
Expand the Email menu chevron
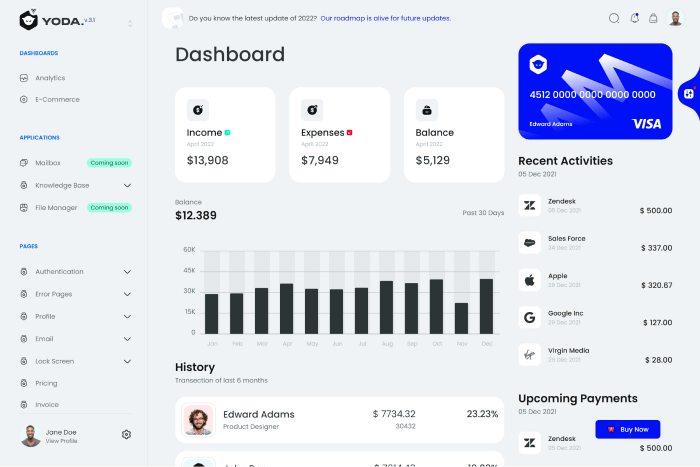click(127, 339)
